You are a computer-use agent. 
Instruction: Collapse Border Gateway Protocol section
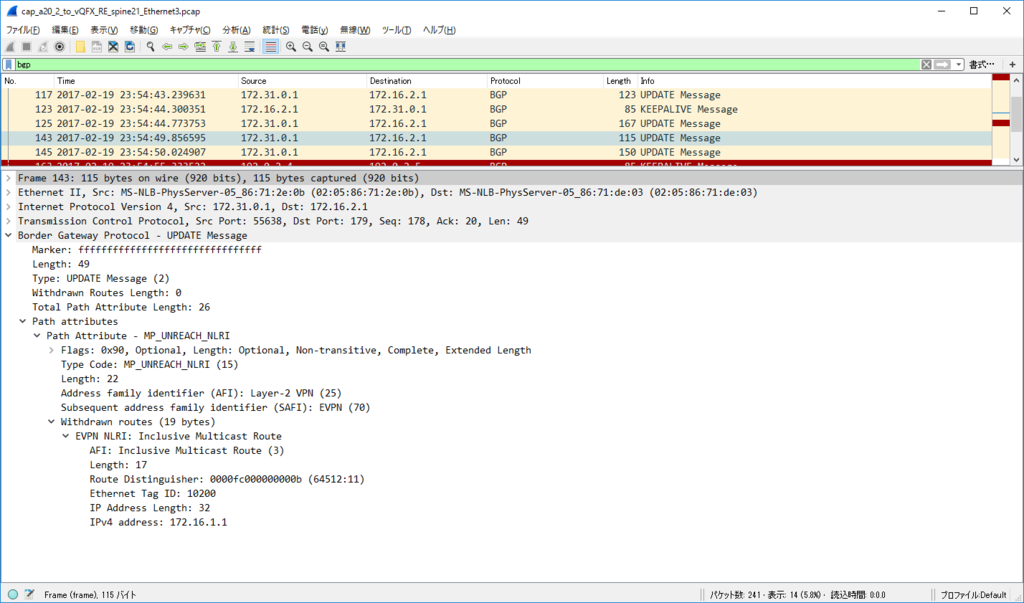pyautogui.click(x=8, y=235)
